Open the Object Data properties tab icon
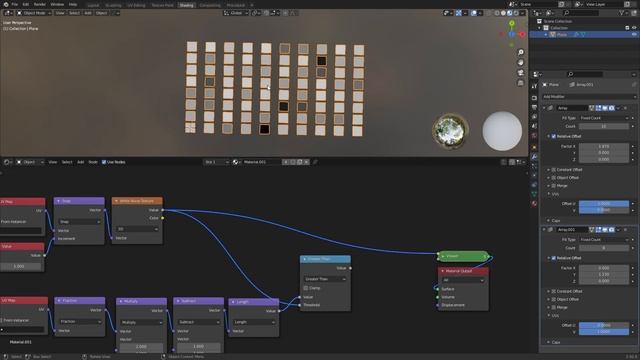Screen dimensions: 640x360 (x=534, y=194)
